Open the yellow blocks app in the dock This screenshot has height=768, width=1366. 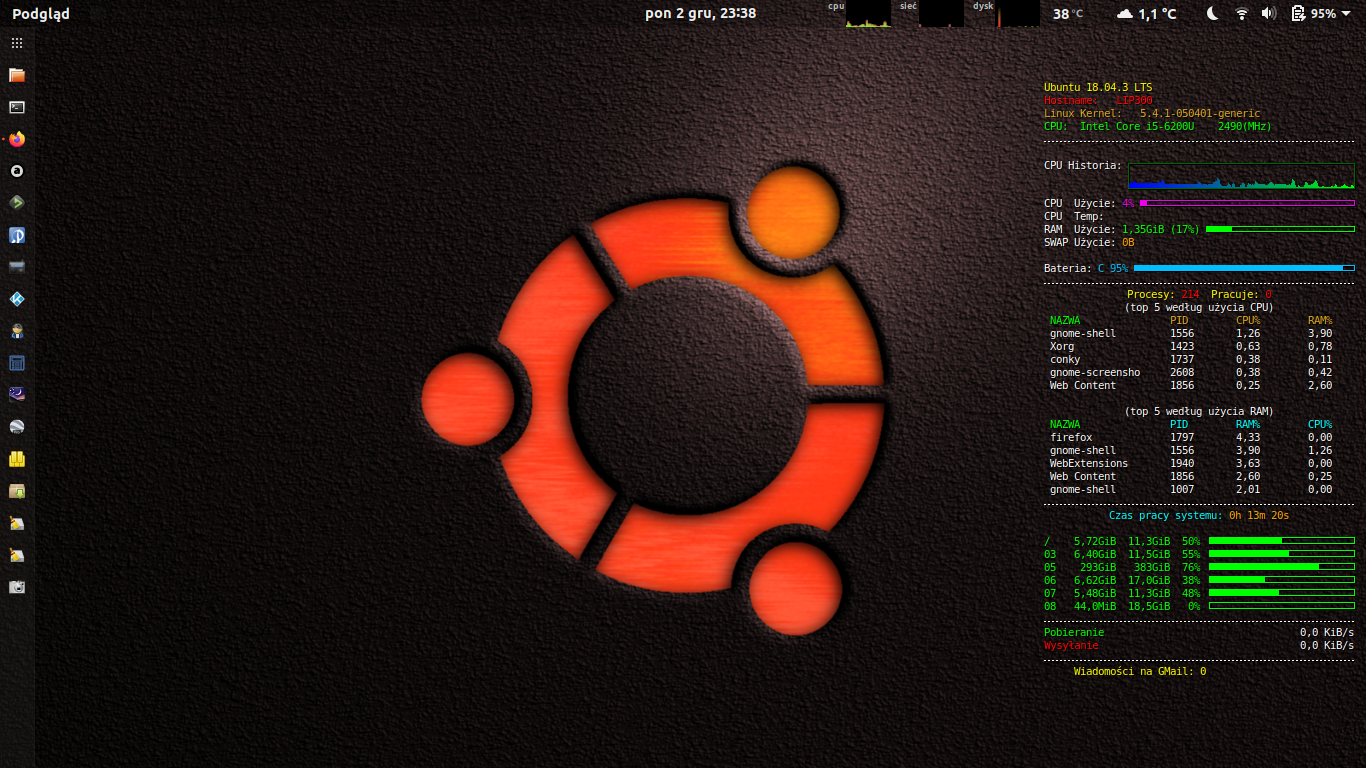(16, 459)
